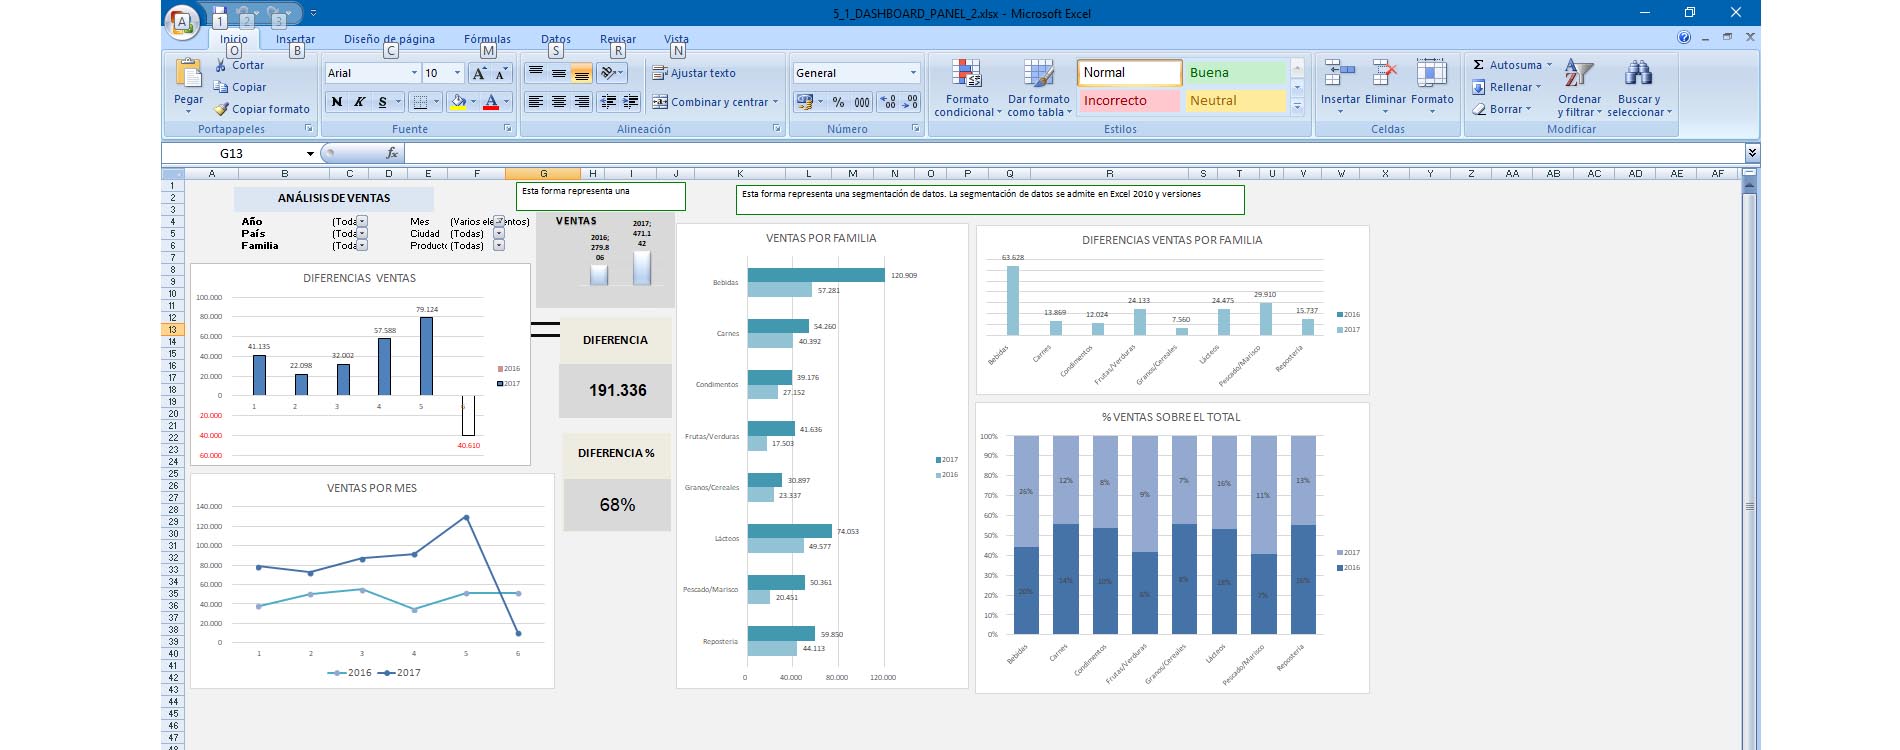Click the yellow fill color bucket
1900x750 pixels.
tap(458, 102)
